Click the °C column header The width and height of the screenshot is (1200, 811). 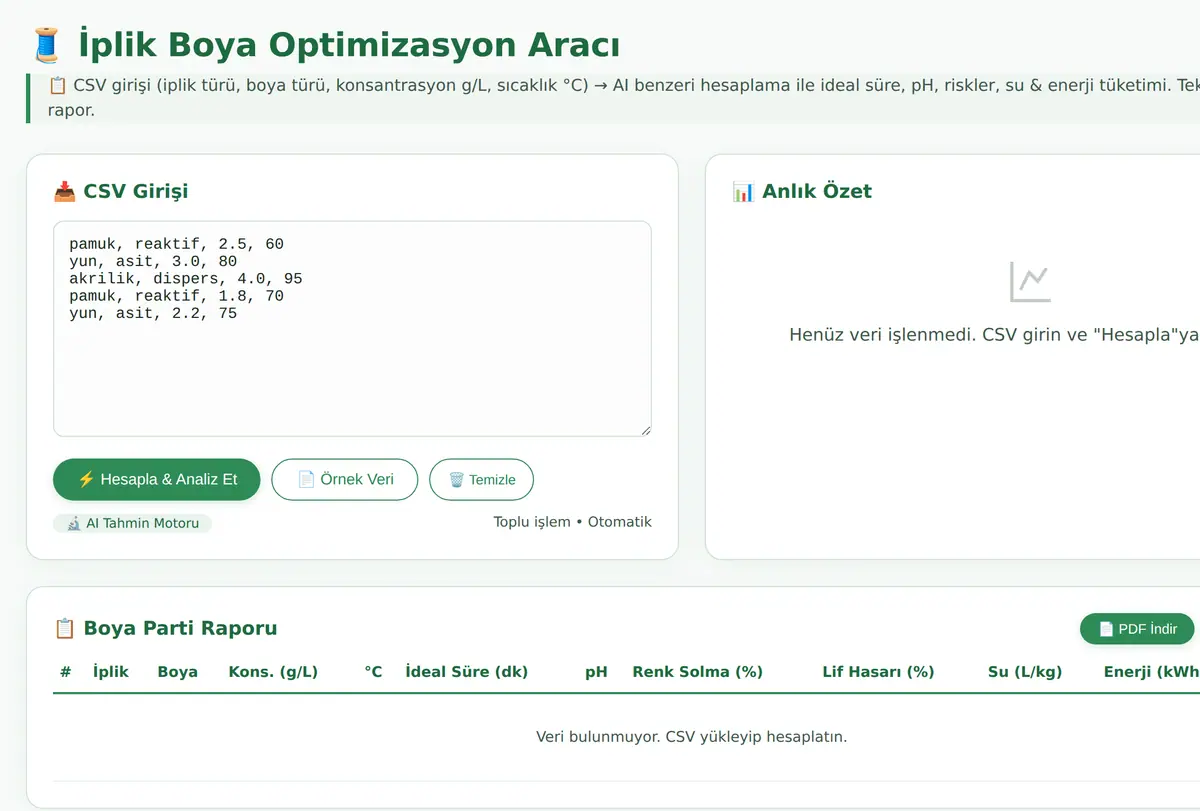point(373,671)
